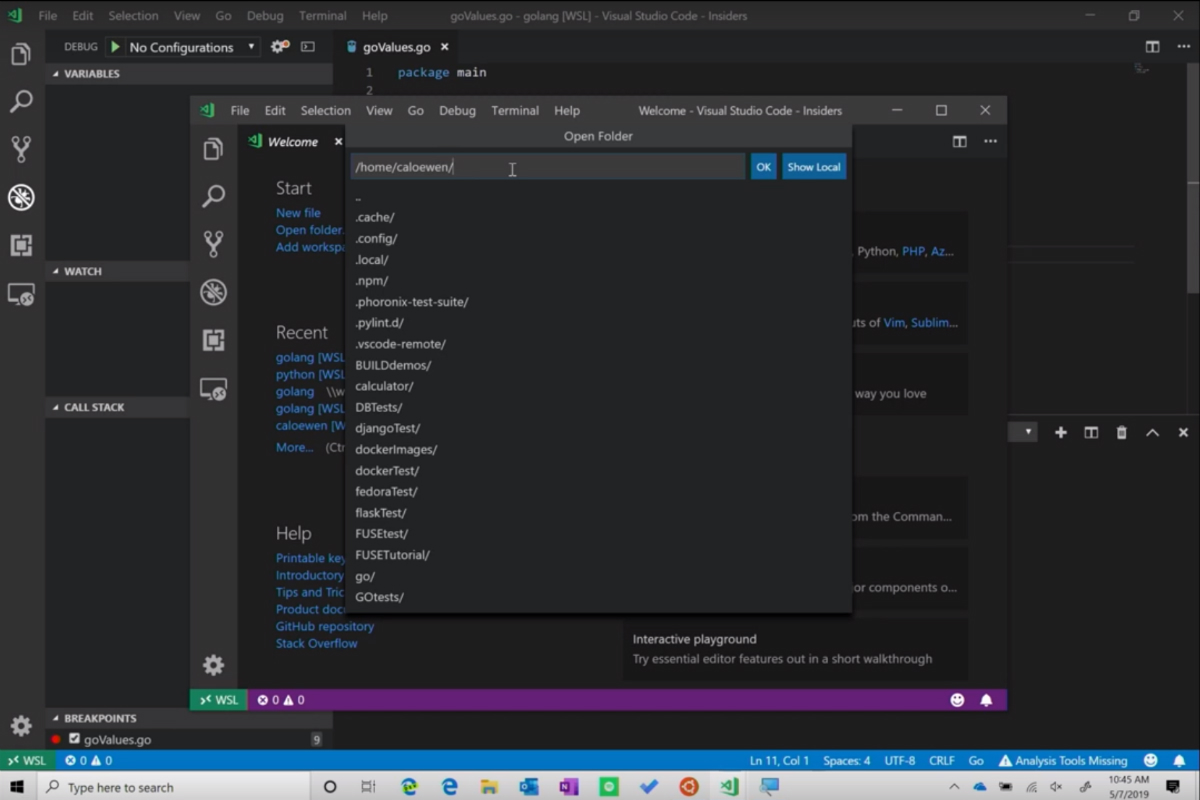Open Search view in the Welcome window
This screenshot has height=800, width=1200.
point(213,196)
